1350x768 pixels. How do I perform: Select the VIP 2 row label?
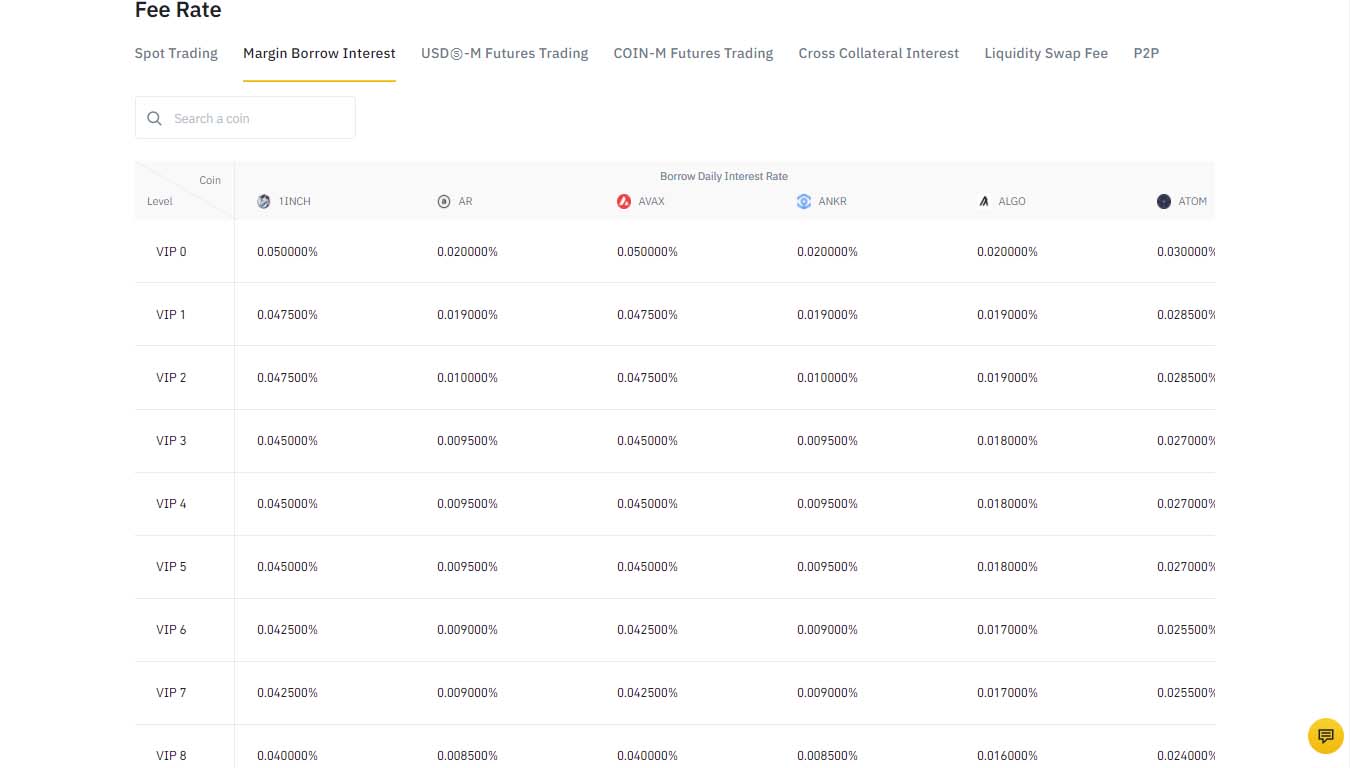[x=171, y=378]
